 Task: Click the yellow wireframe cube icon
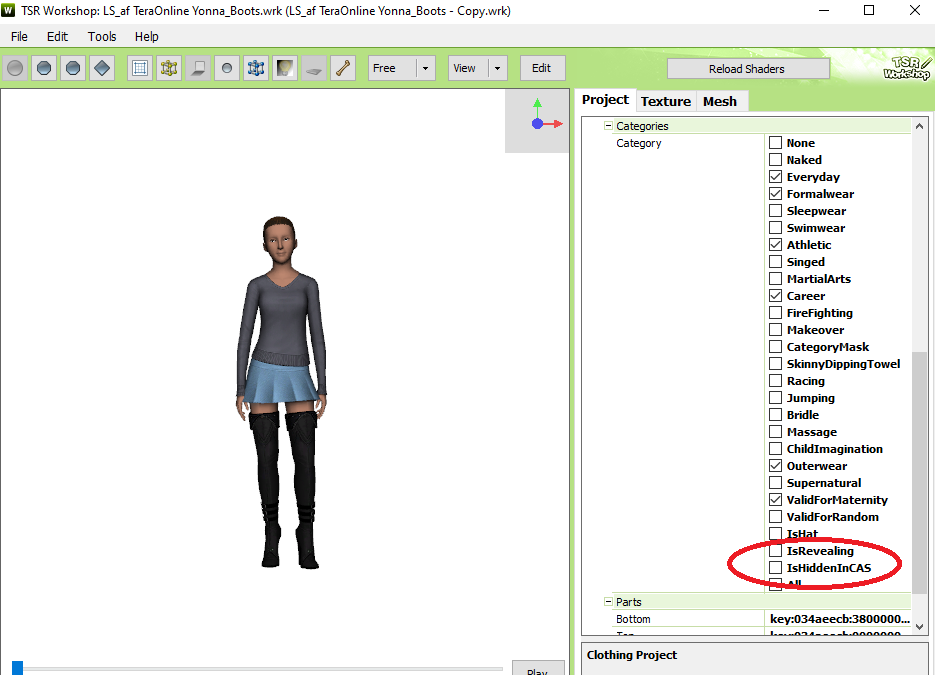pos(169,68)
